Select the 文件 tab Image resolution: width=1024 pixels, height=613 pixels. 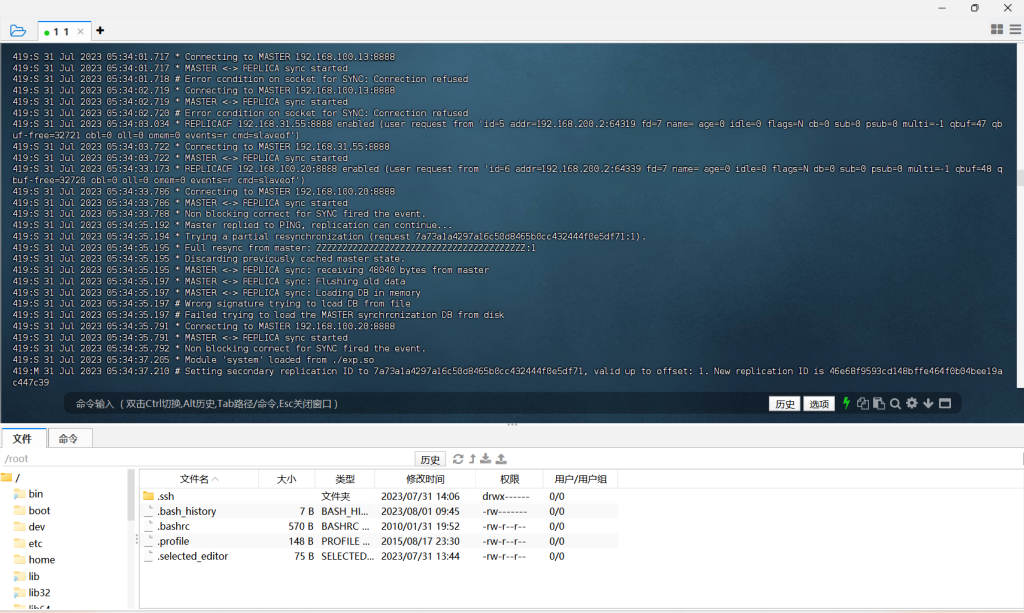[x=22, y=438]
